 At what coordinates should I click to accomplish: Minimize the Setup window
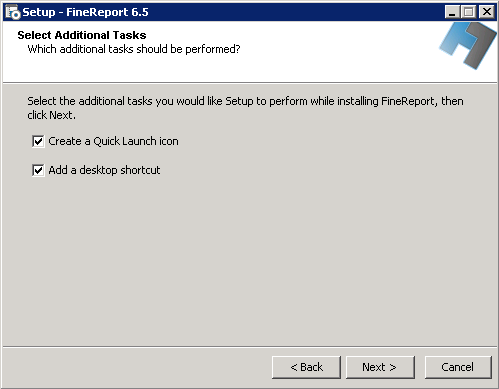click(x=452, y=12)
